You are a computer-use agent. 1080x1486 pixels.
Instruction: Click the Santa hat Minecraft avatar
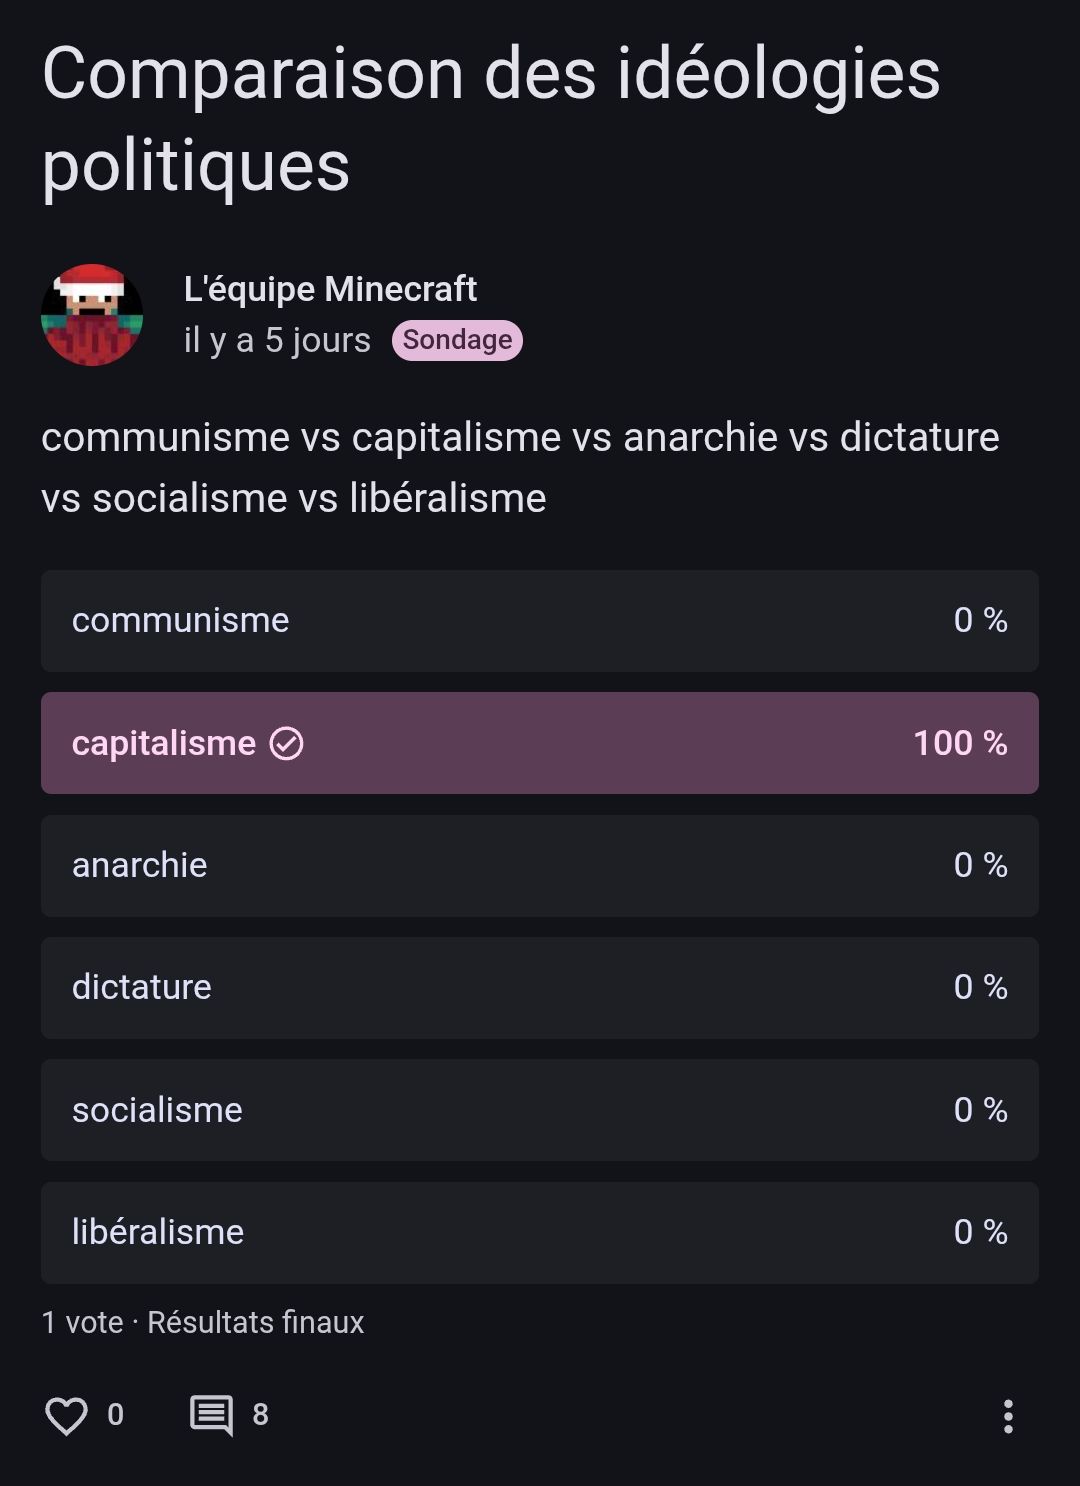click(x=92, y=315)
